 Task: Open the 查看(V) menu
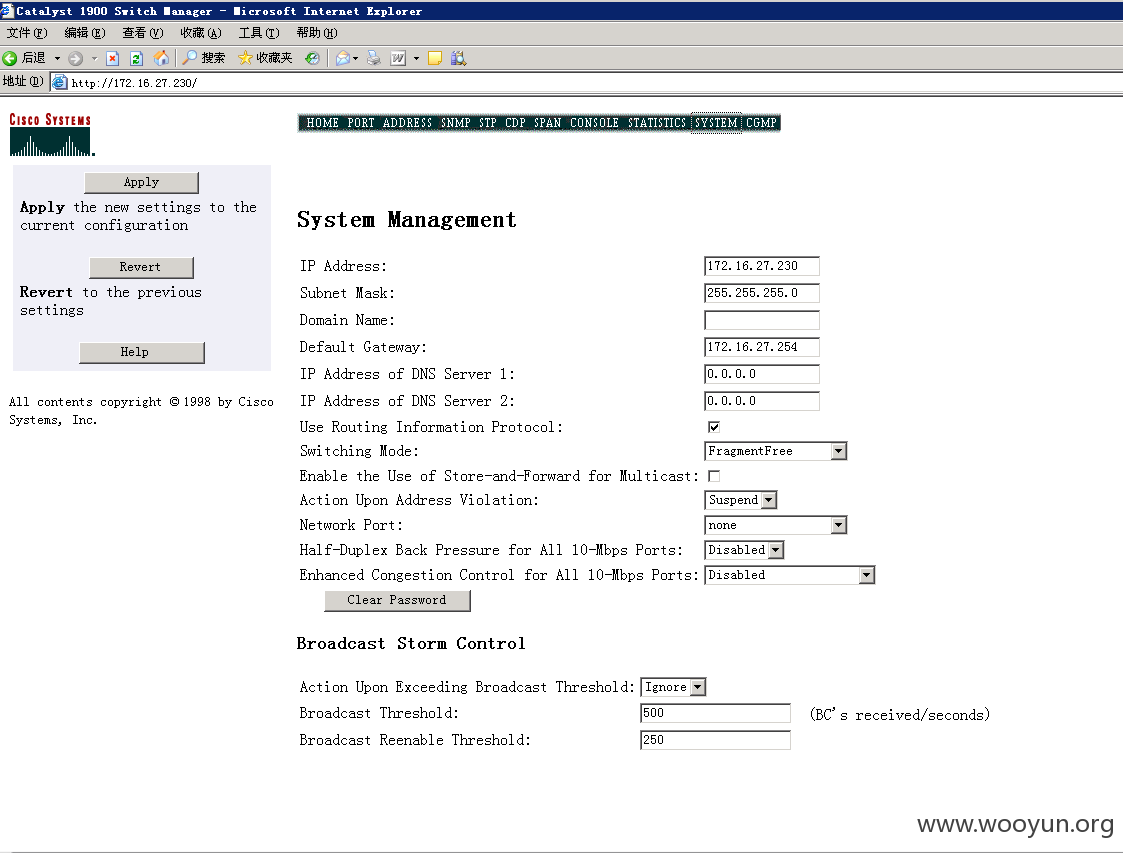pyautogui.click(x=143, y=33)
